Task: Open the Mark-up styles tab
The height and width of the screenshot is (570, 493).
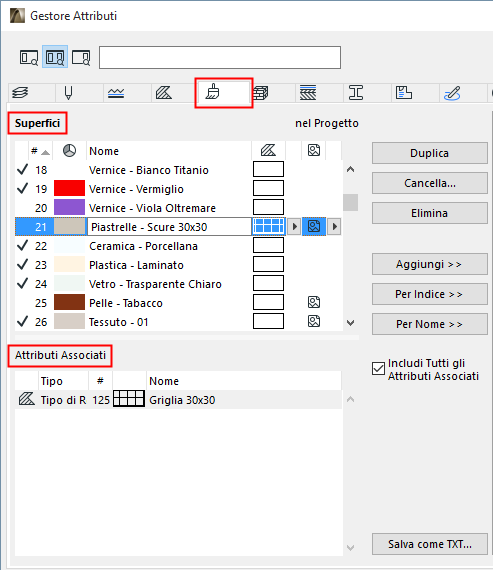Action: [x=452, y=92]
